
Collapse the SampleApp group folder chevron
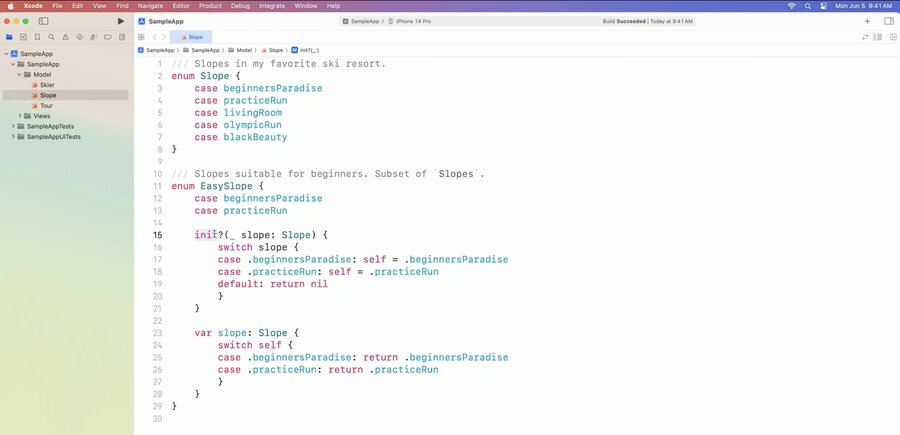[x=13, y=64]
